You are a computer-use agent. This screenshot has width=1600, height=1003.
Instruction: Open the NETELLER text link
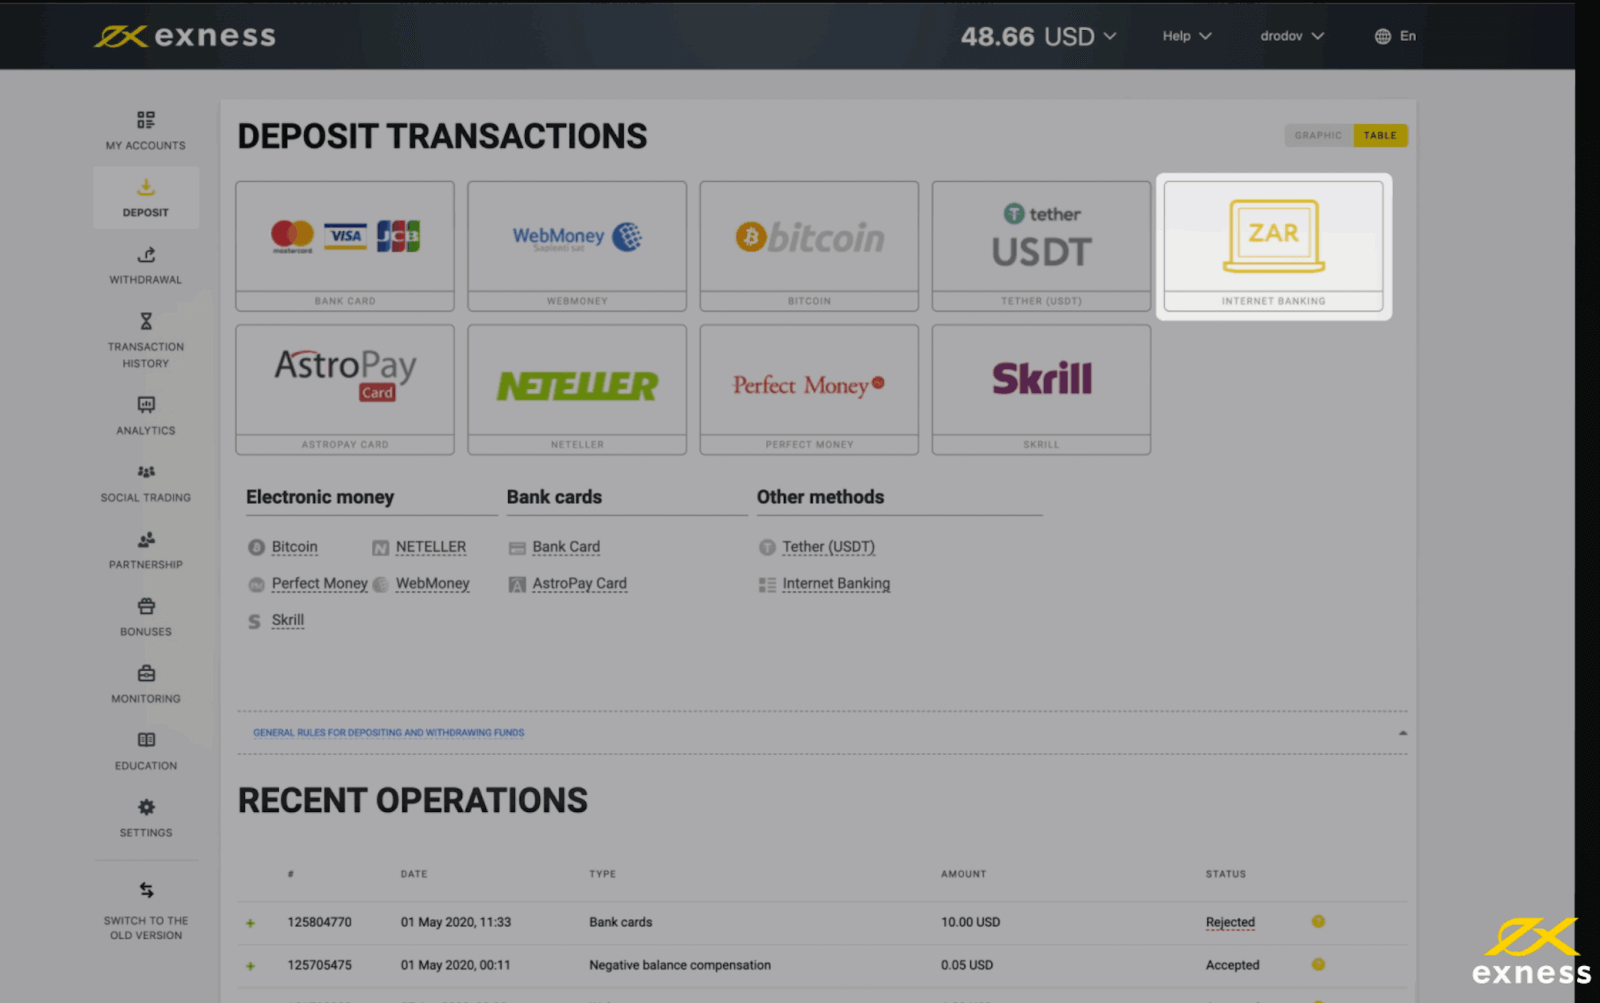(x=431, y=547)
